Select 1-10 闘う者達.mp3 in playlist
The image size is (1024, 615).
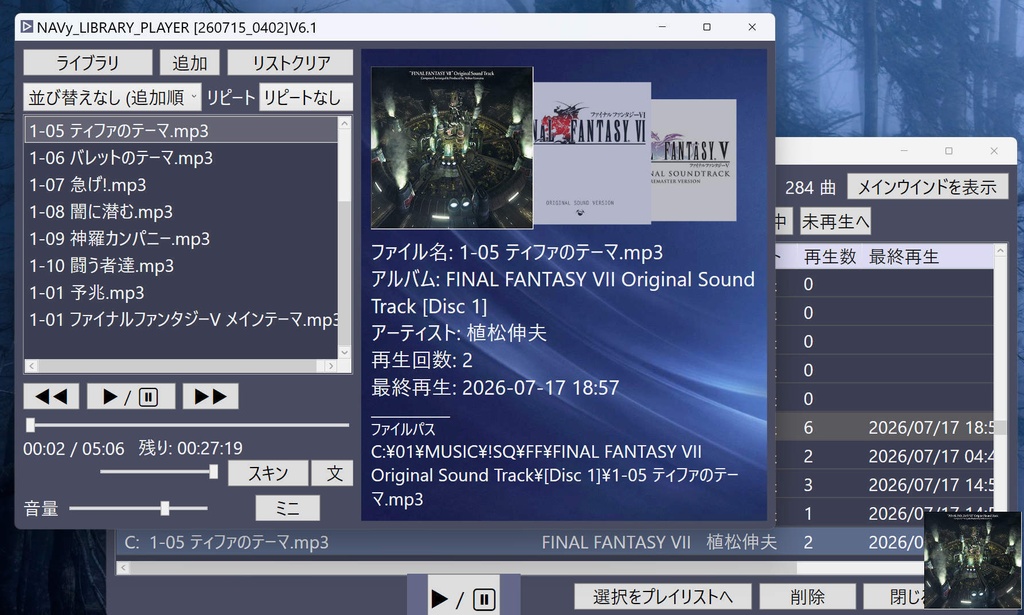(x=181, y=266)
